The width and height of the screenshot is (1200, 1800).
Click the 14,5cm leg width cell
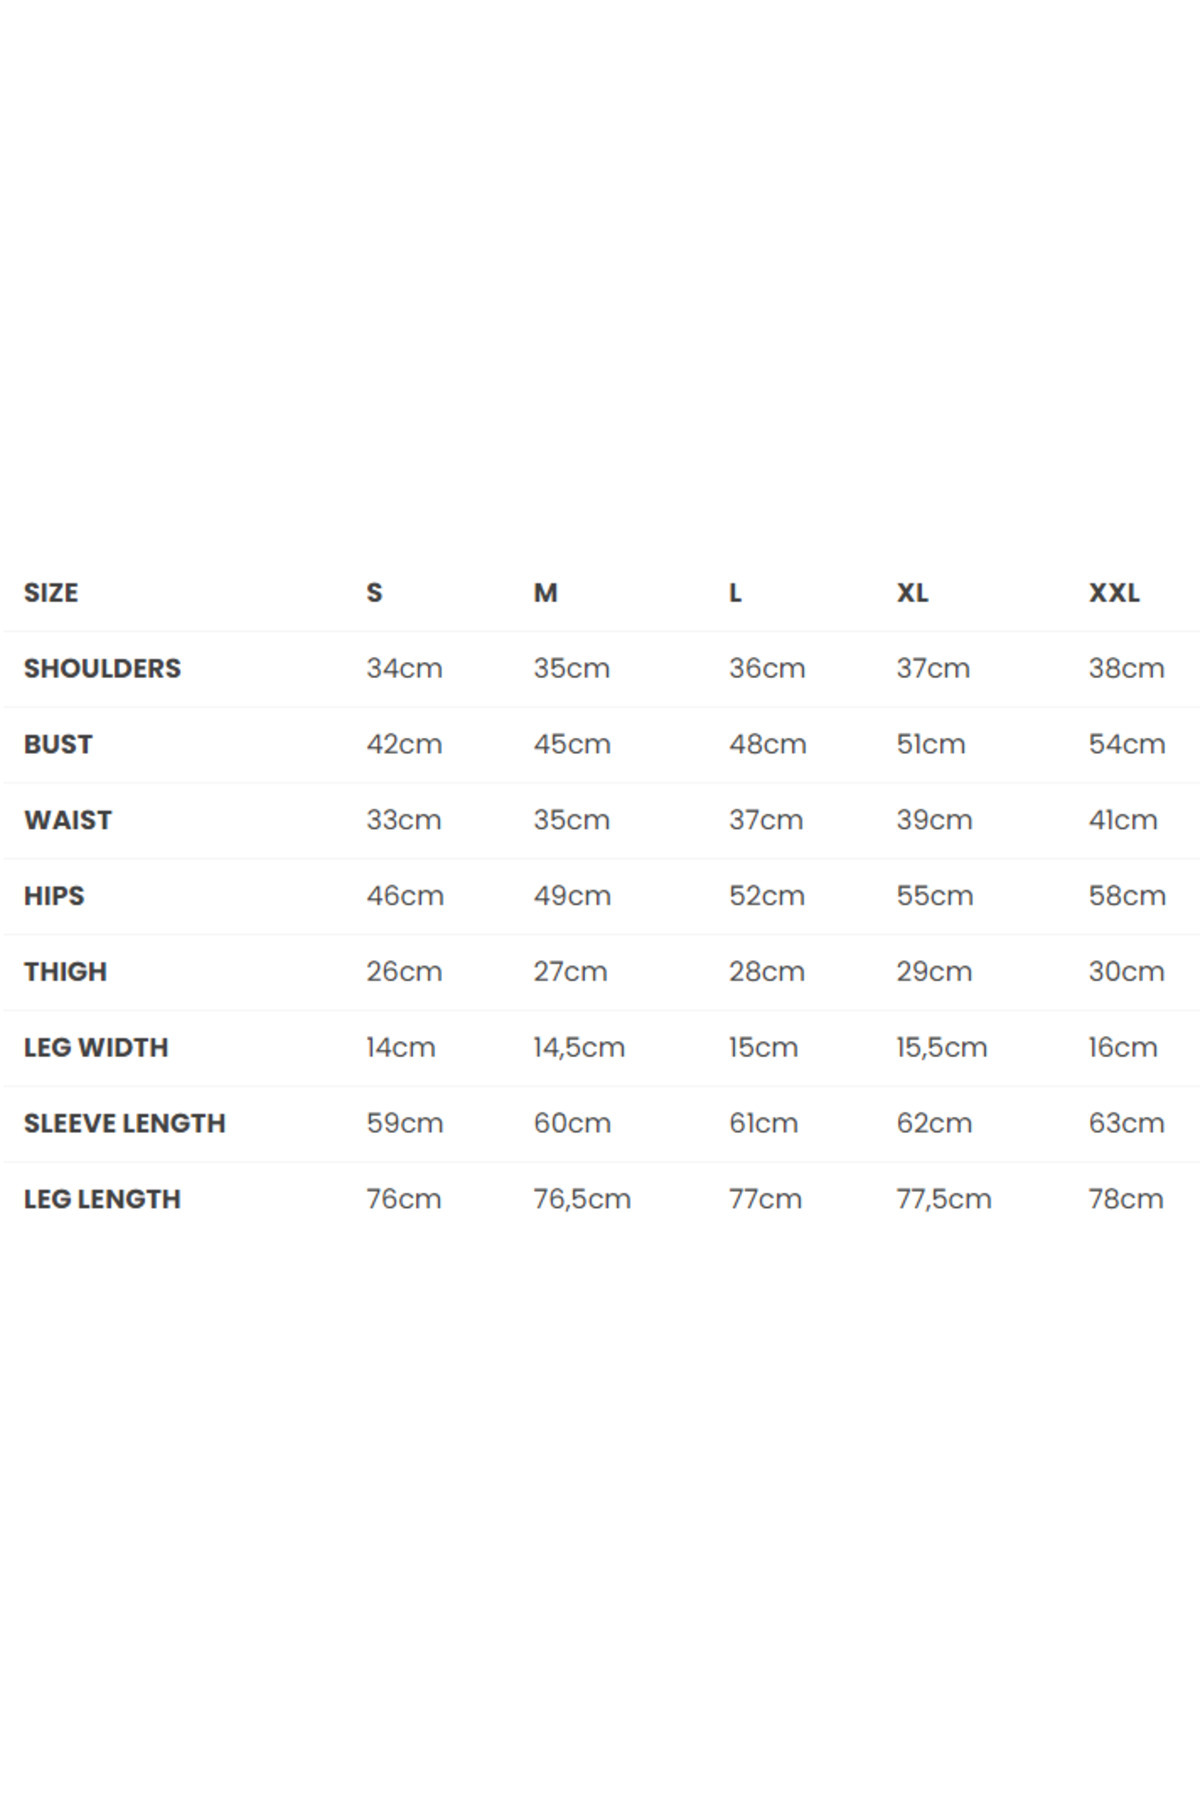579,1048
